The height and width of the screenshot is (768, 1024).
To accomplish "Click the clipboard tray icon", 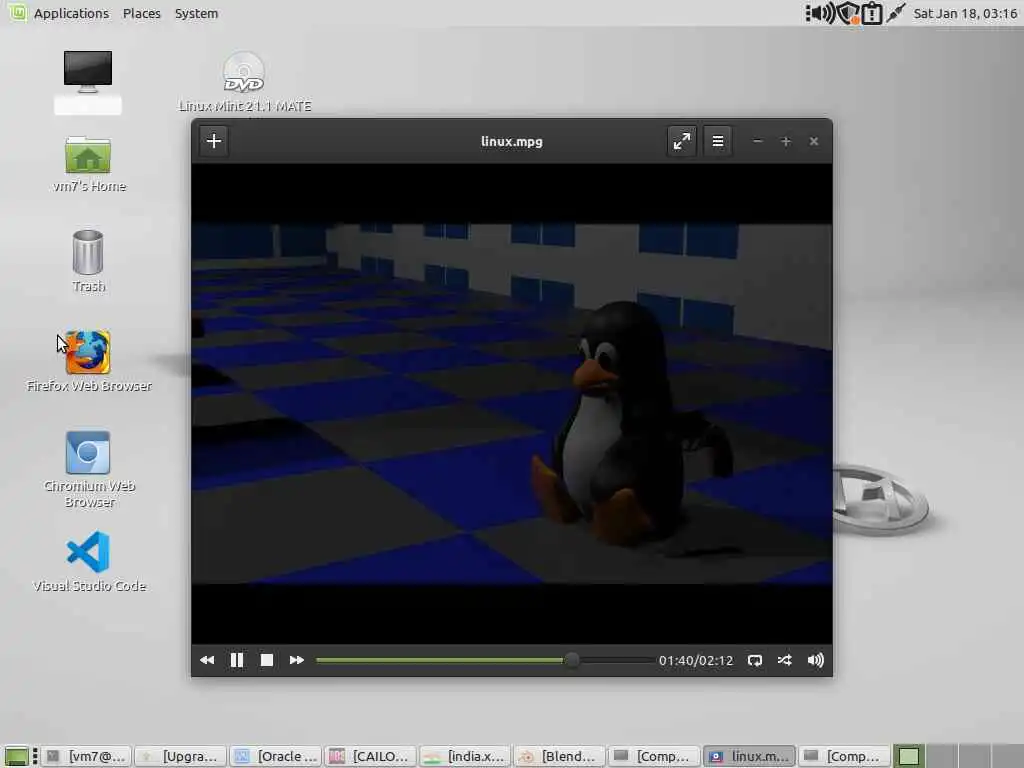I will point(872,13).
